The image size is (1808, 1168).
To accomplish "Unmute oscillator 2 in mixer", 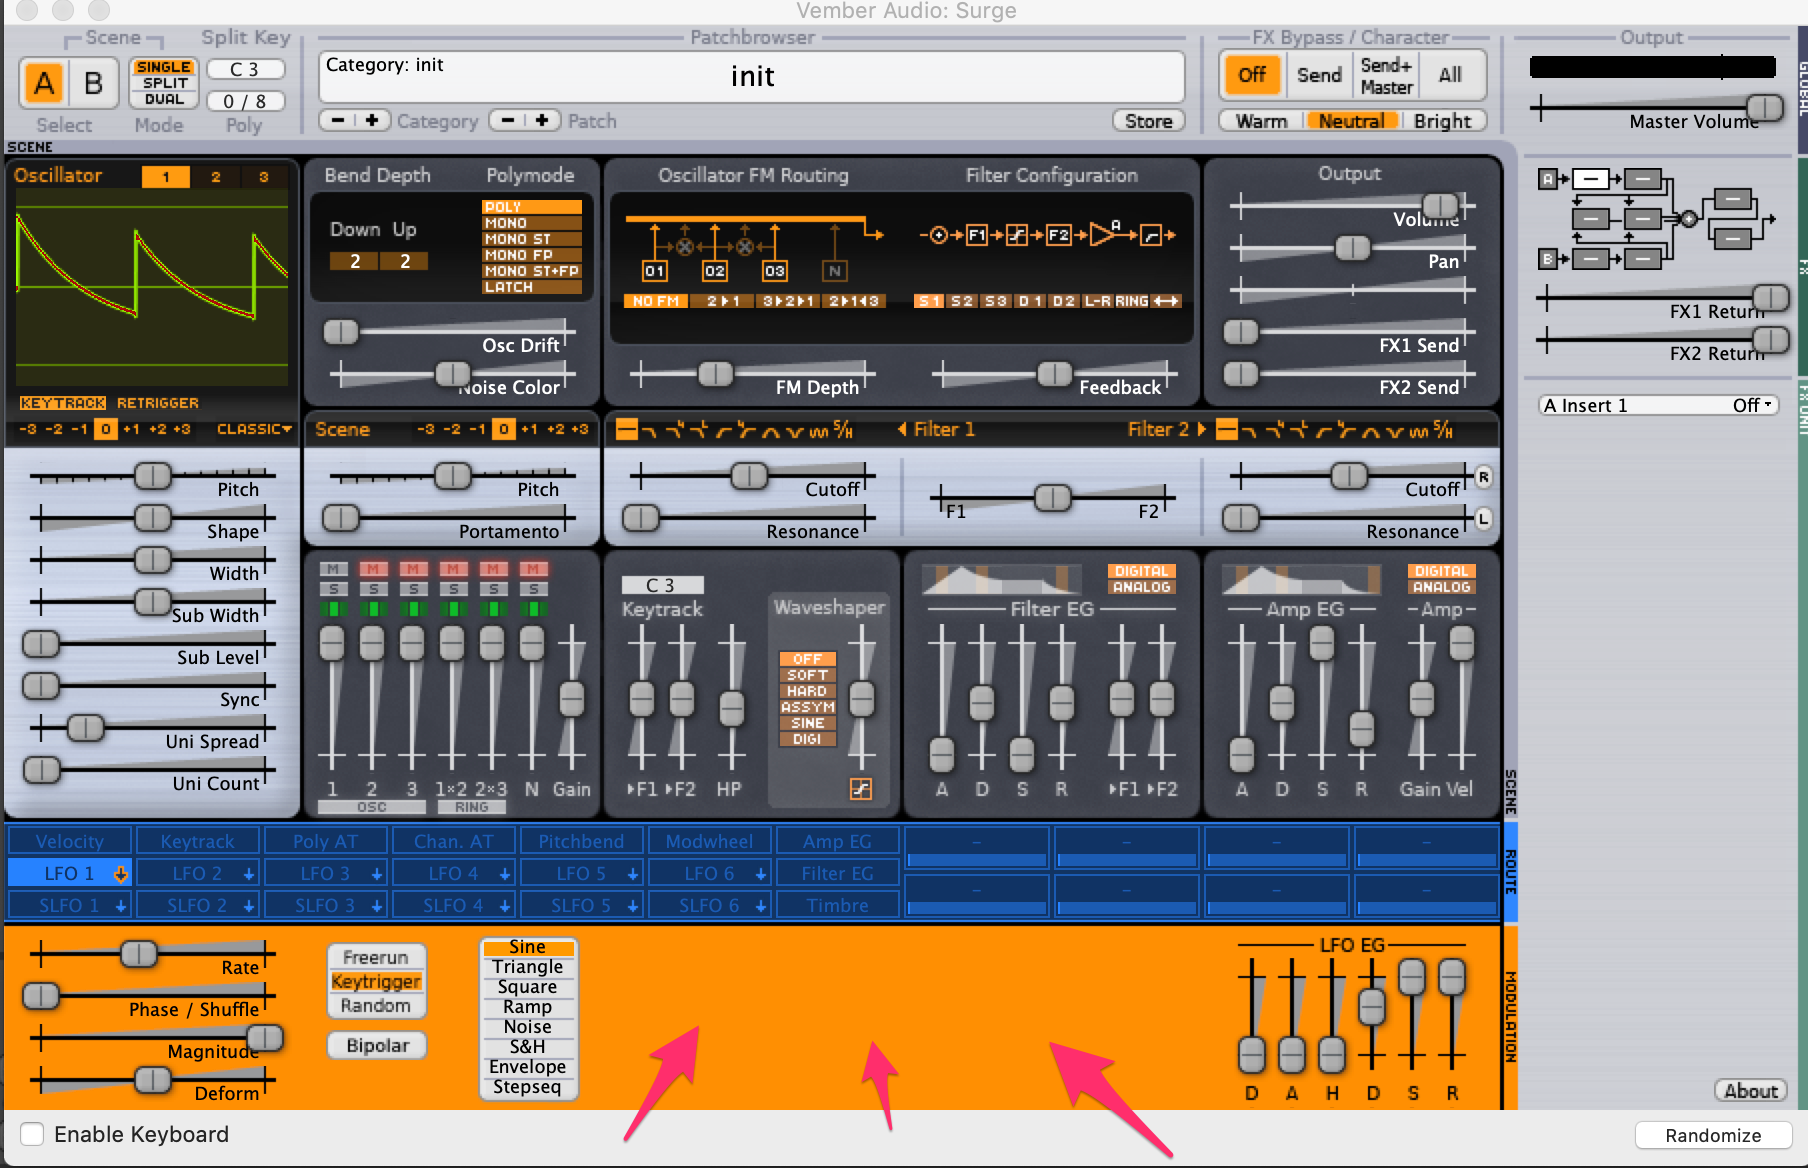I will click(x=372, y=569).
